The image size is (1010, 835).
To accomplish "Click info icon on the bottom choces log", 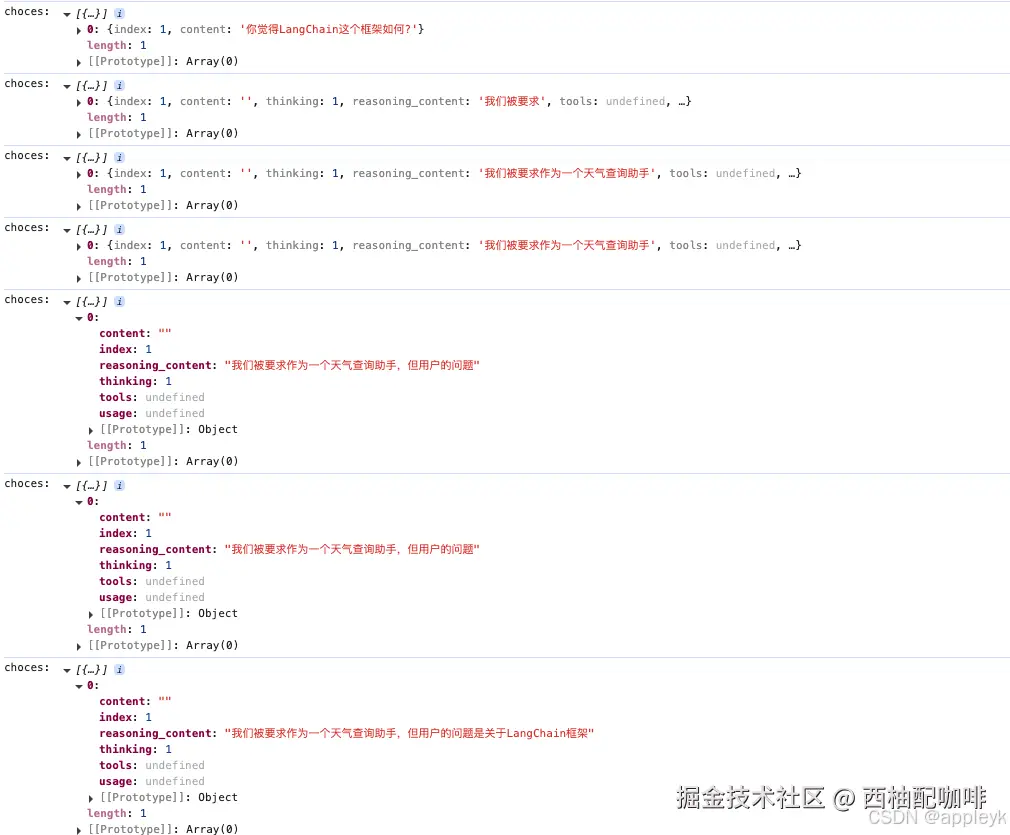I will tap(118, 669).
